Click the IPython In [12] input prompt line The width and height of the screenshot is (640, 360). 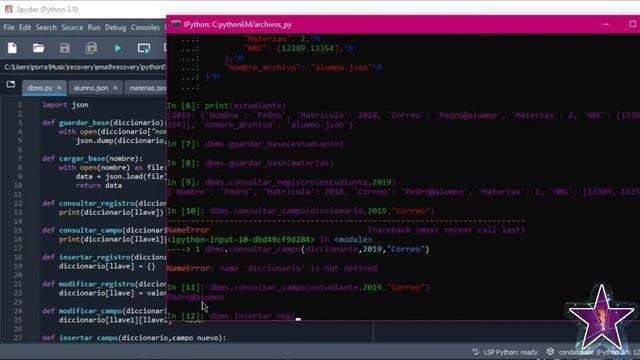point(234,316)
